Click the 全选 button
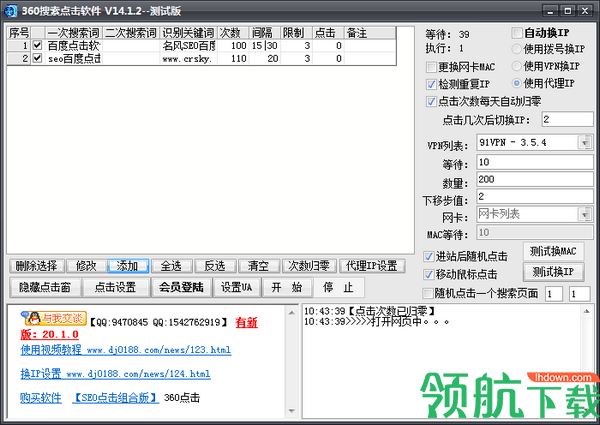This screenshot has width=600, height=425. [x=171, y=266]
